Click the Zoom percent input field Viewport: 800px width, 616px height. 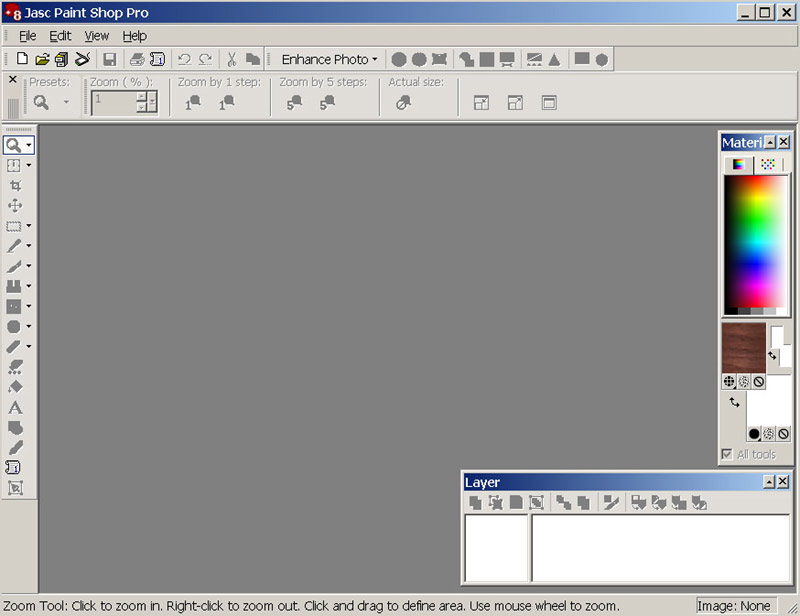tap(113, 102)
